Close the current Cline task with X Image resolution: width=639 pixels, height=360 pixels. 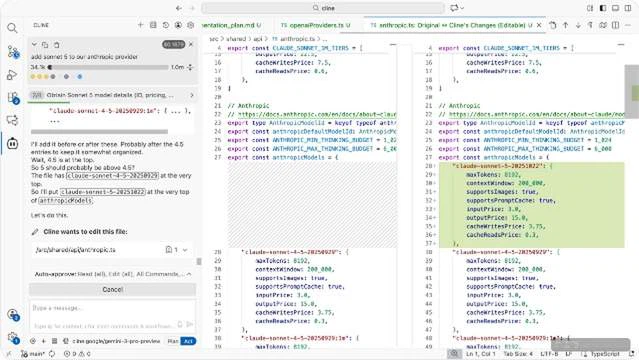click(191, 44)
